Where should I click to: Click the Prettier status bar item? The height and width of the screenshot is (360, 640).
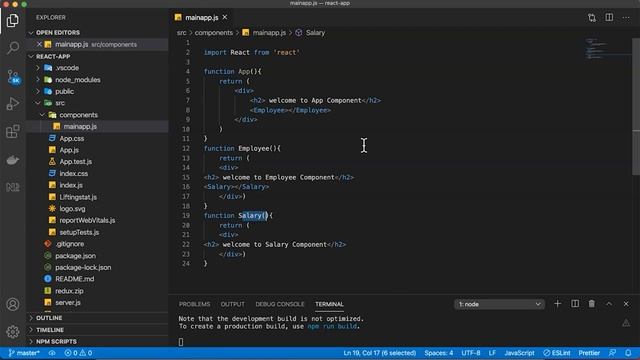pos(589,353)
